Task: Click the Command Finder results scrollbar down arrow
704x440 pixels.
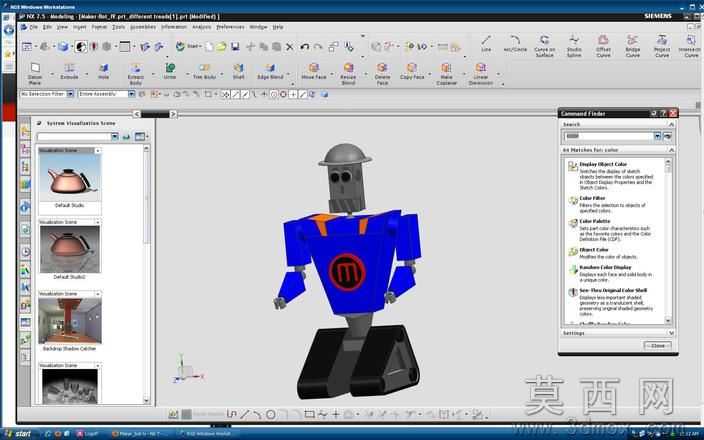Action: click(668, 321)
